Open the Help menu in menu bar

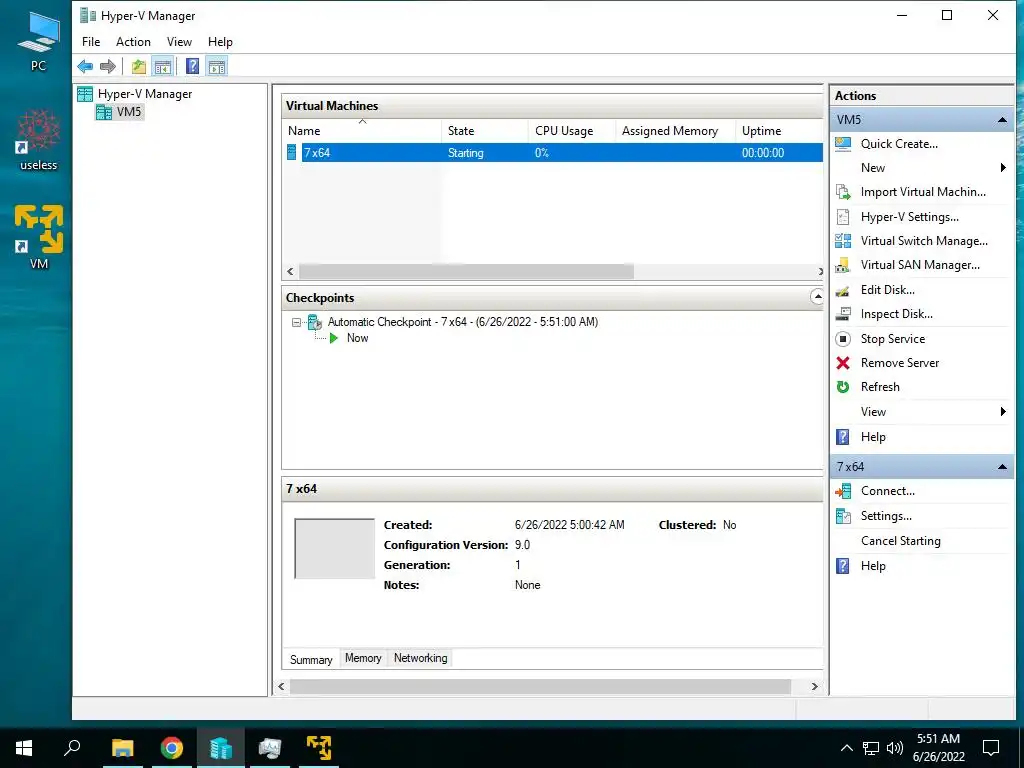pos(220,42)
